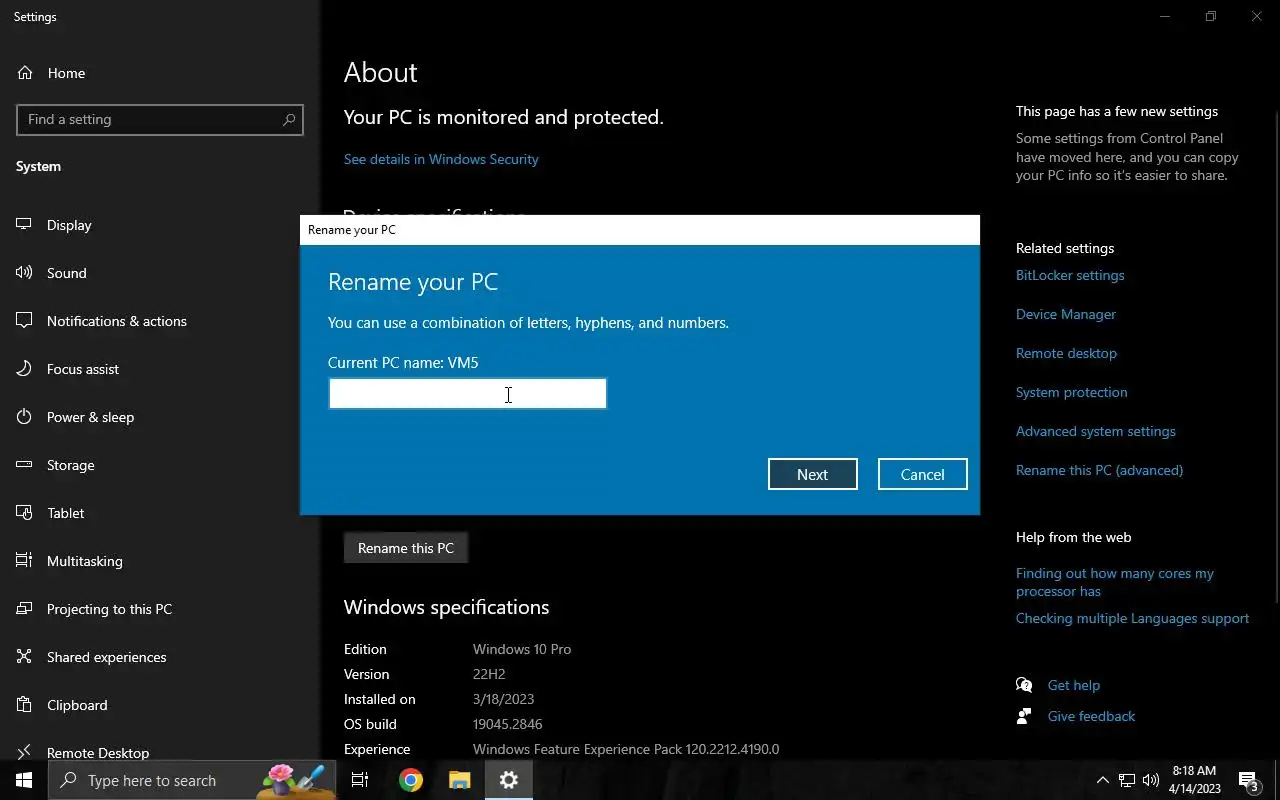The image size is (1280, 800).
Task: Open System protection link
Action: coord(1071,392)
